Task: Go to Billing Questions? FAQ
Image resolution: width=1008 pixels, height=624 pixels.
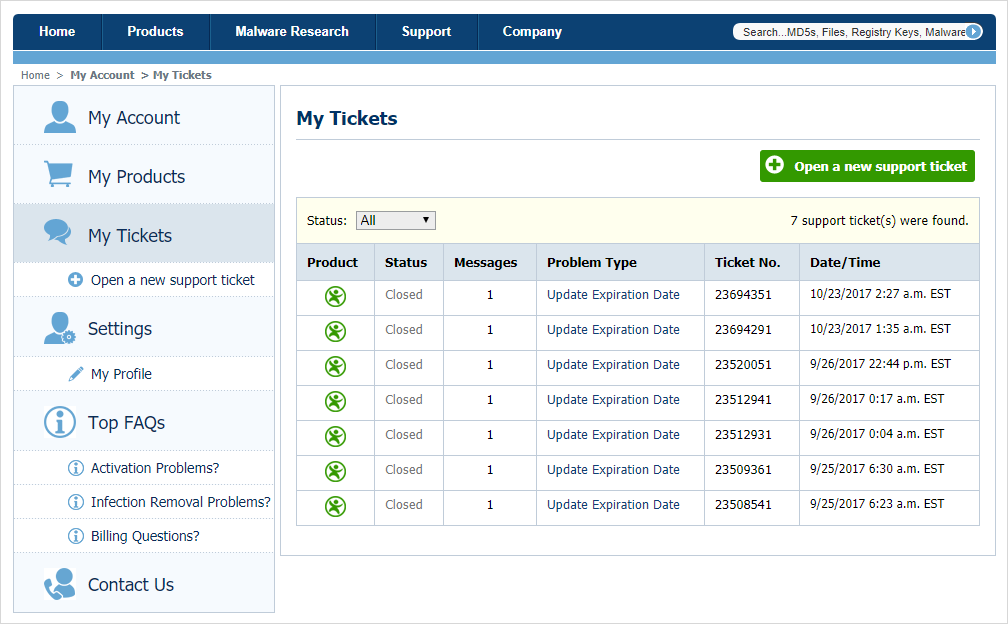Action: pos(145,536)
